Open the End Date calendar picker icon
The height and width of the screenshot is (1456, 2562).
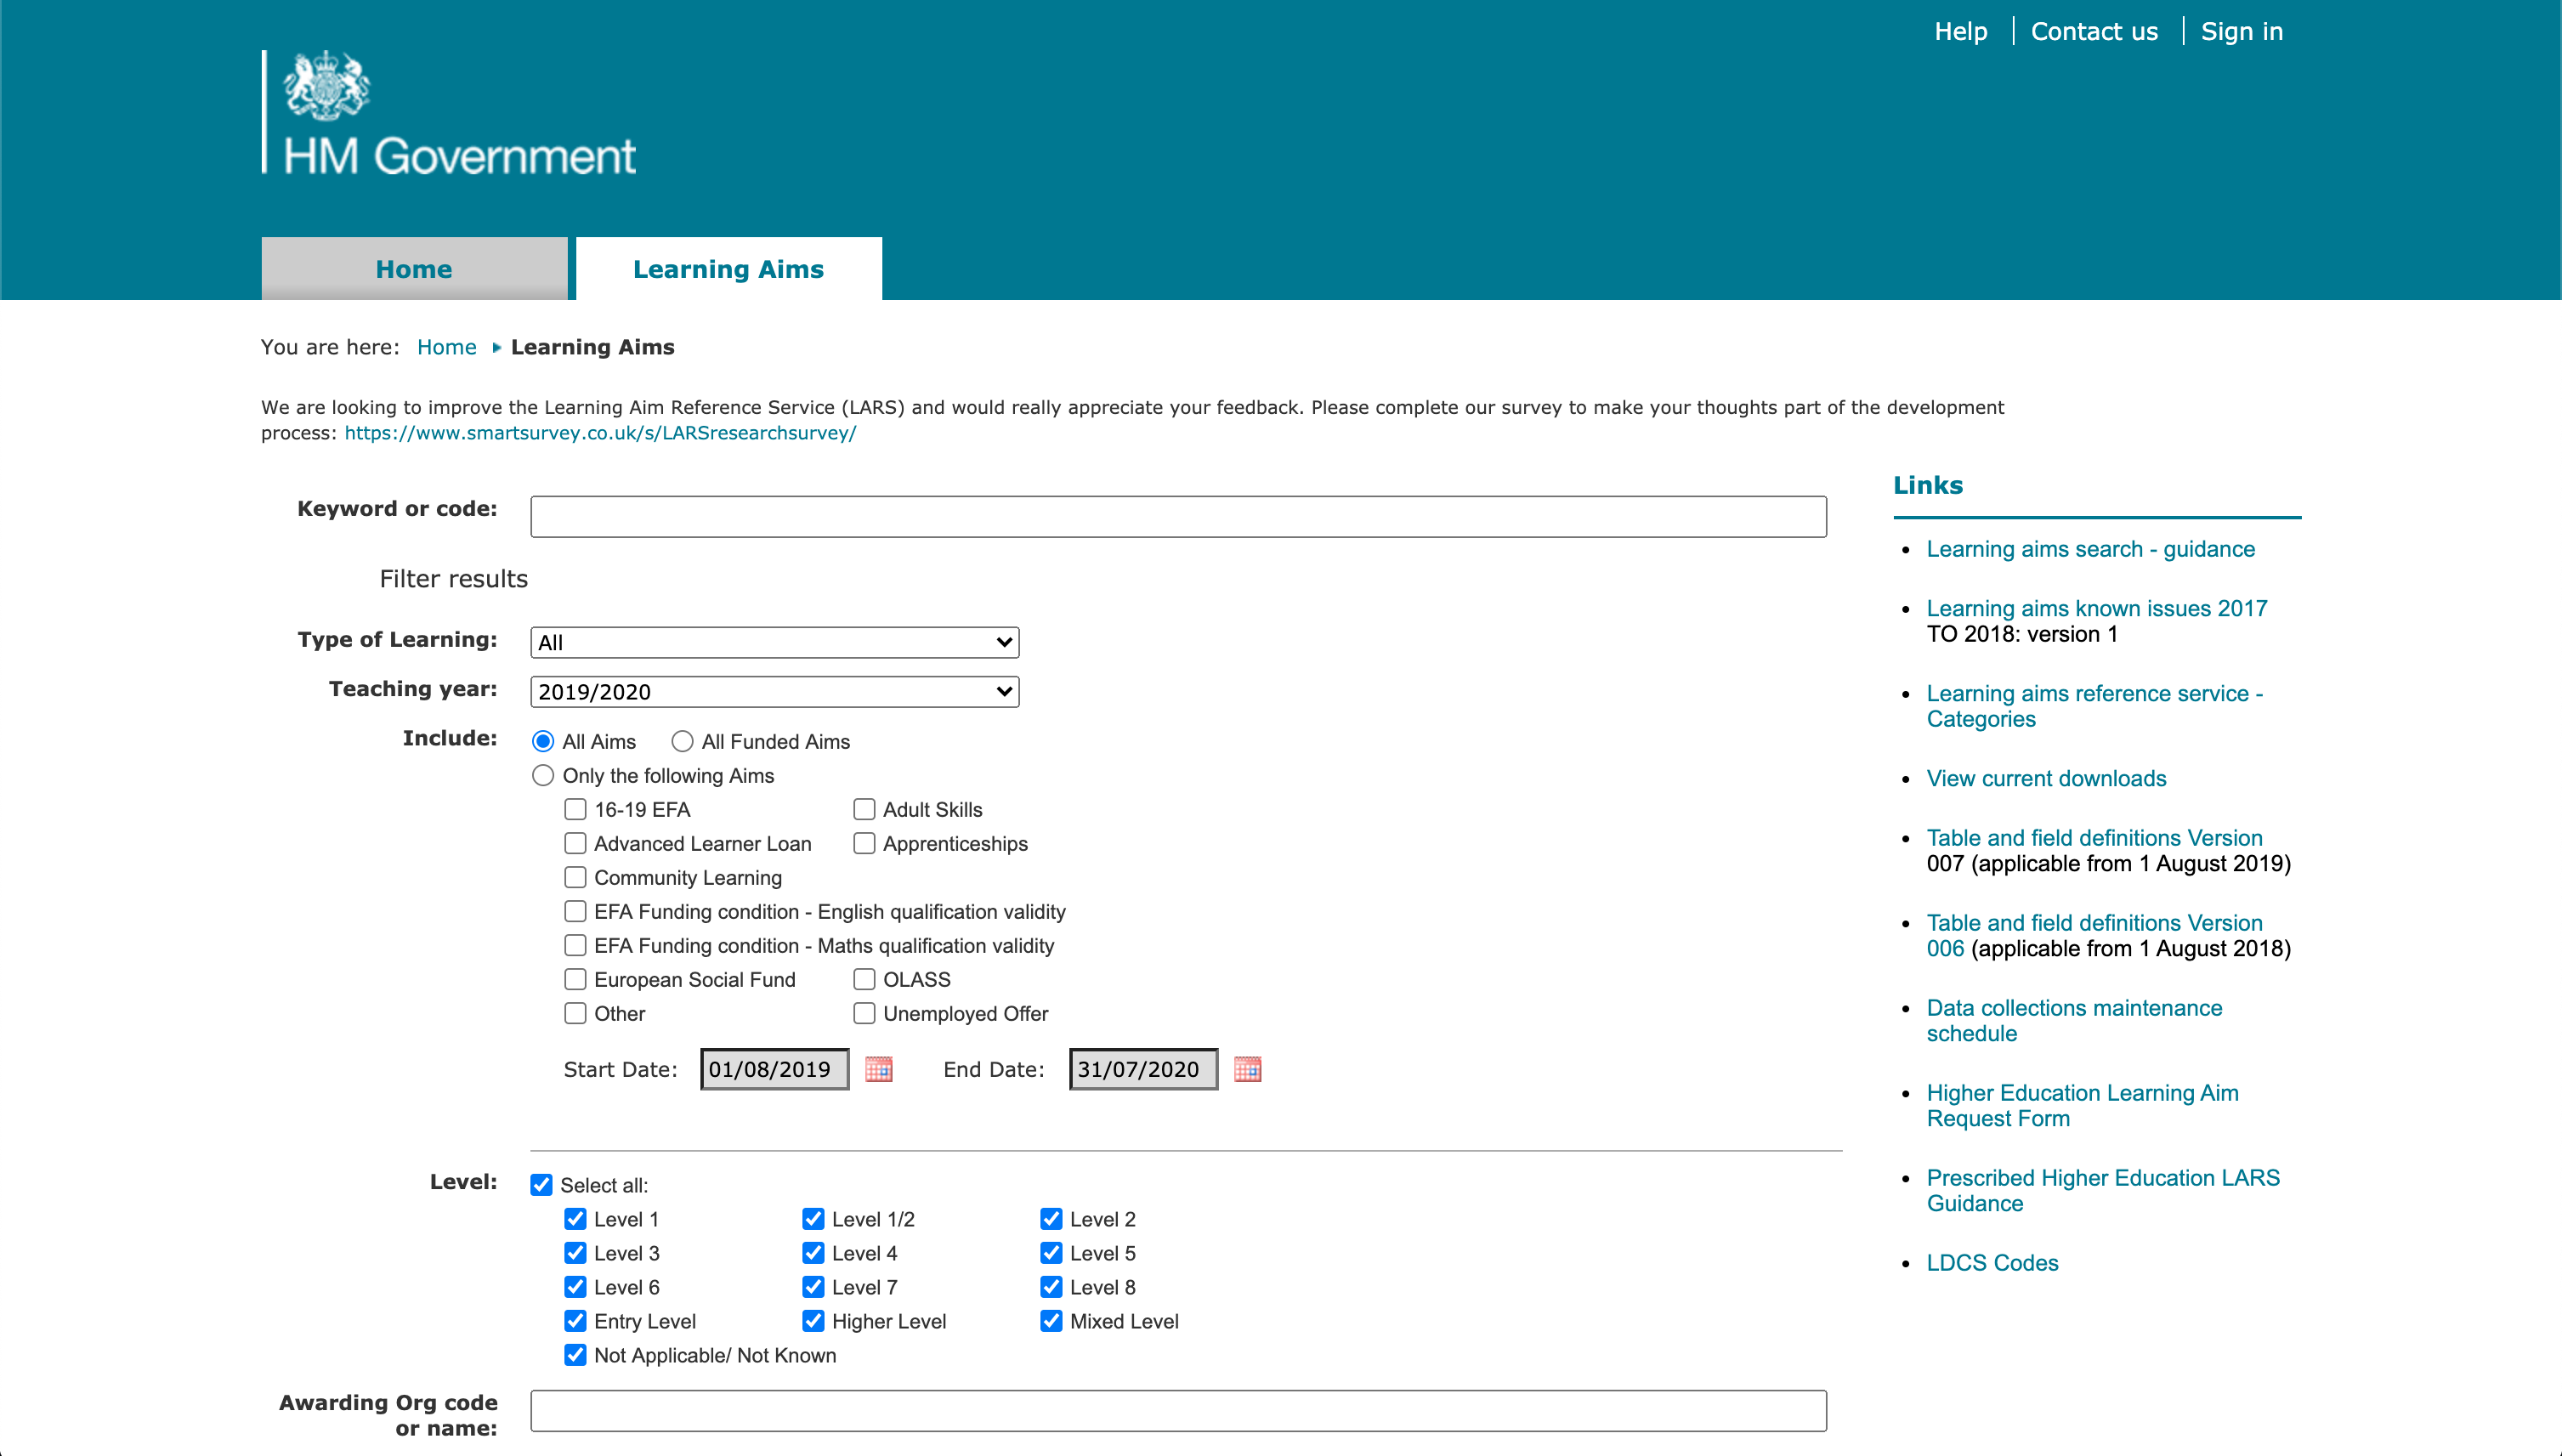[1247, 1069]
